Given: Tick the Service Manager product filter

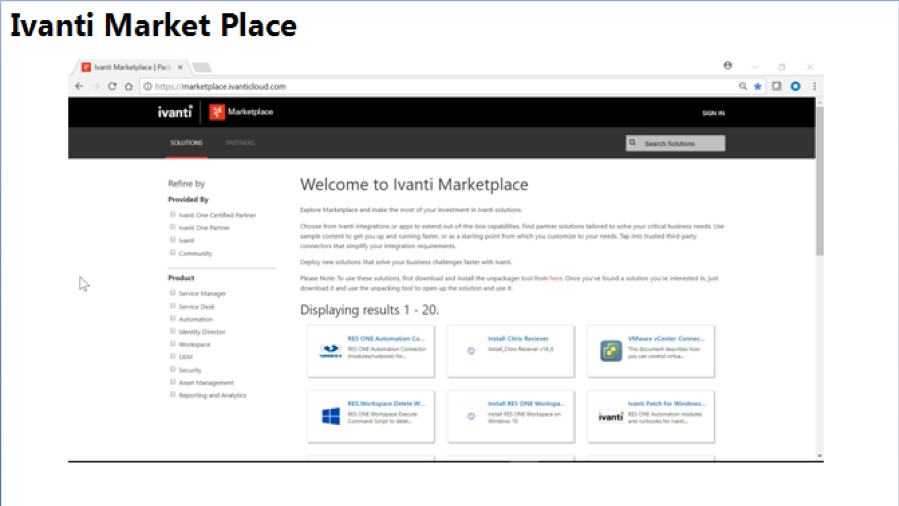Looking at the screenshot, I should click(173, 293).
